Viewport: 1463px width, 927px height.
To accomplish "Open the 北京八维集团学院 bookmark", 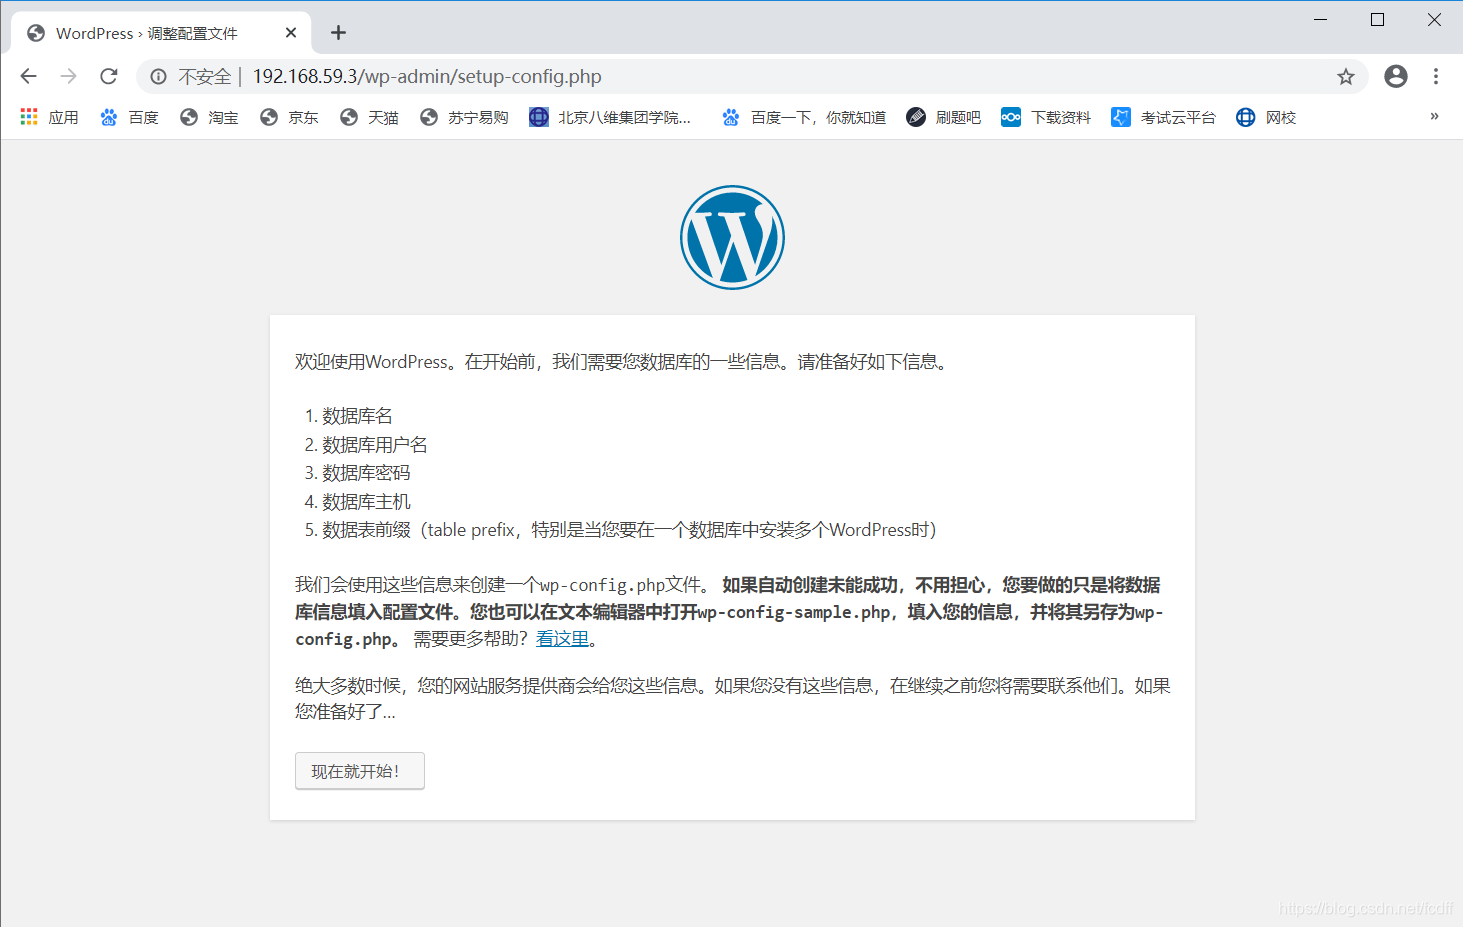I will (x=610, y=117).
